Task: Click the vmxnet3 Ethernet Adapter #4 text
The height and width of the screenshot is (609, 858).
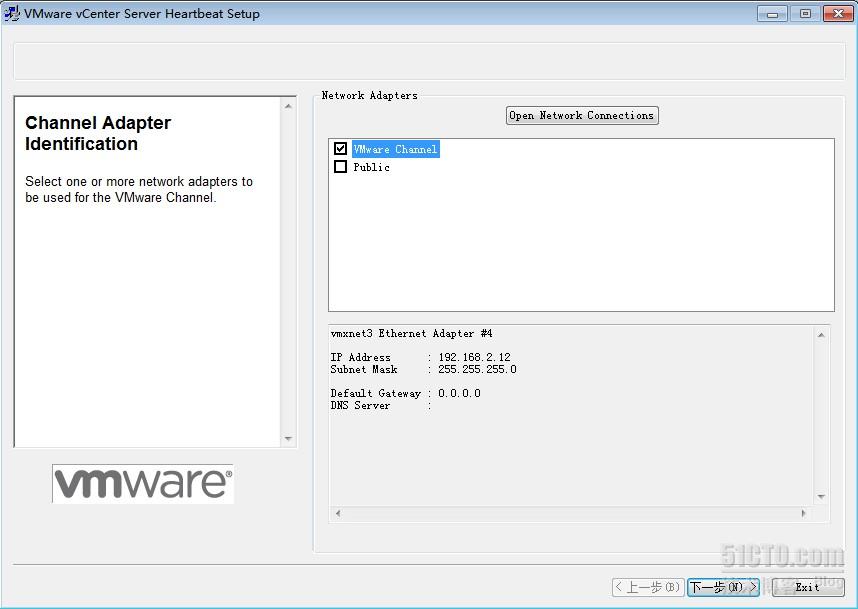Action: tap(411, 333)
